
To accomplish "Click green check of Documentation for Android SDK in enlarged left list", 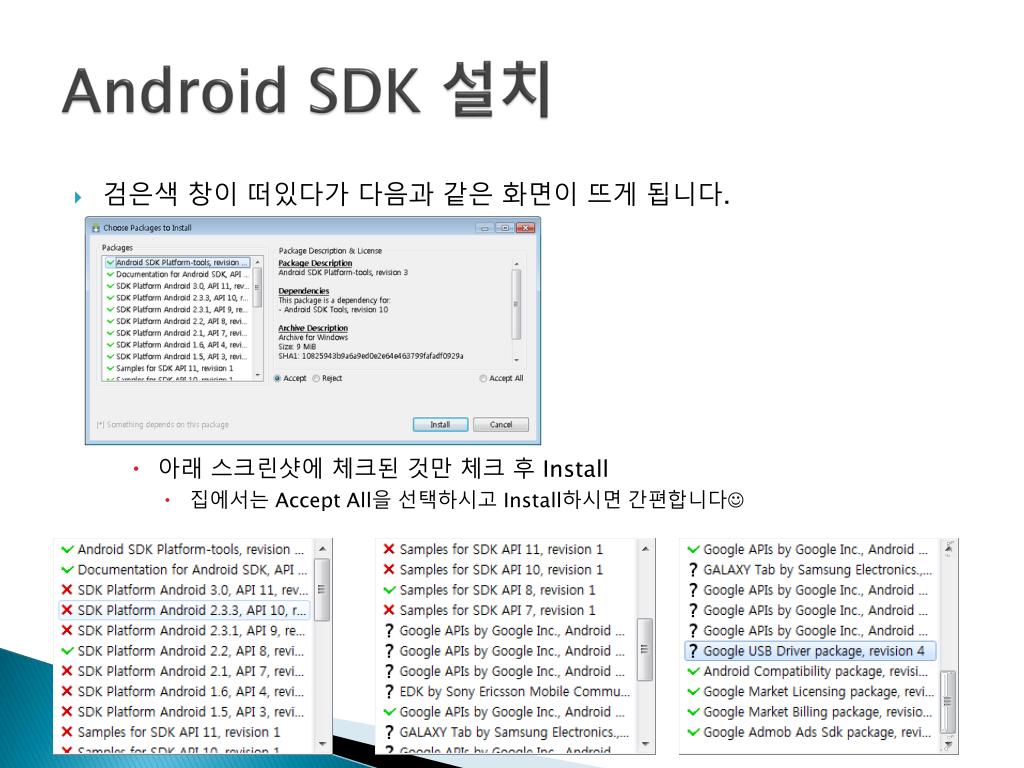I will coord(67,570).
